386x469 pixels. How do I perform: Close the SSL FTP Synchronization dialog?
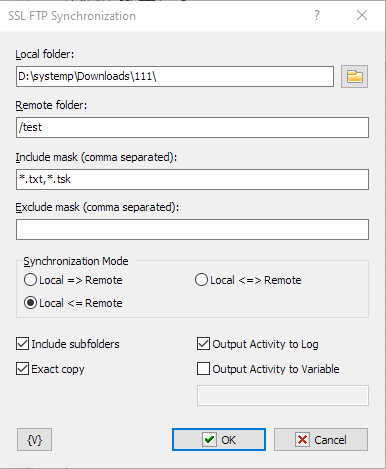362,15
